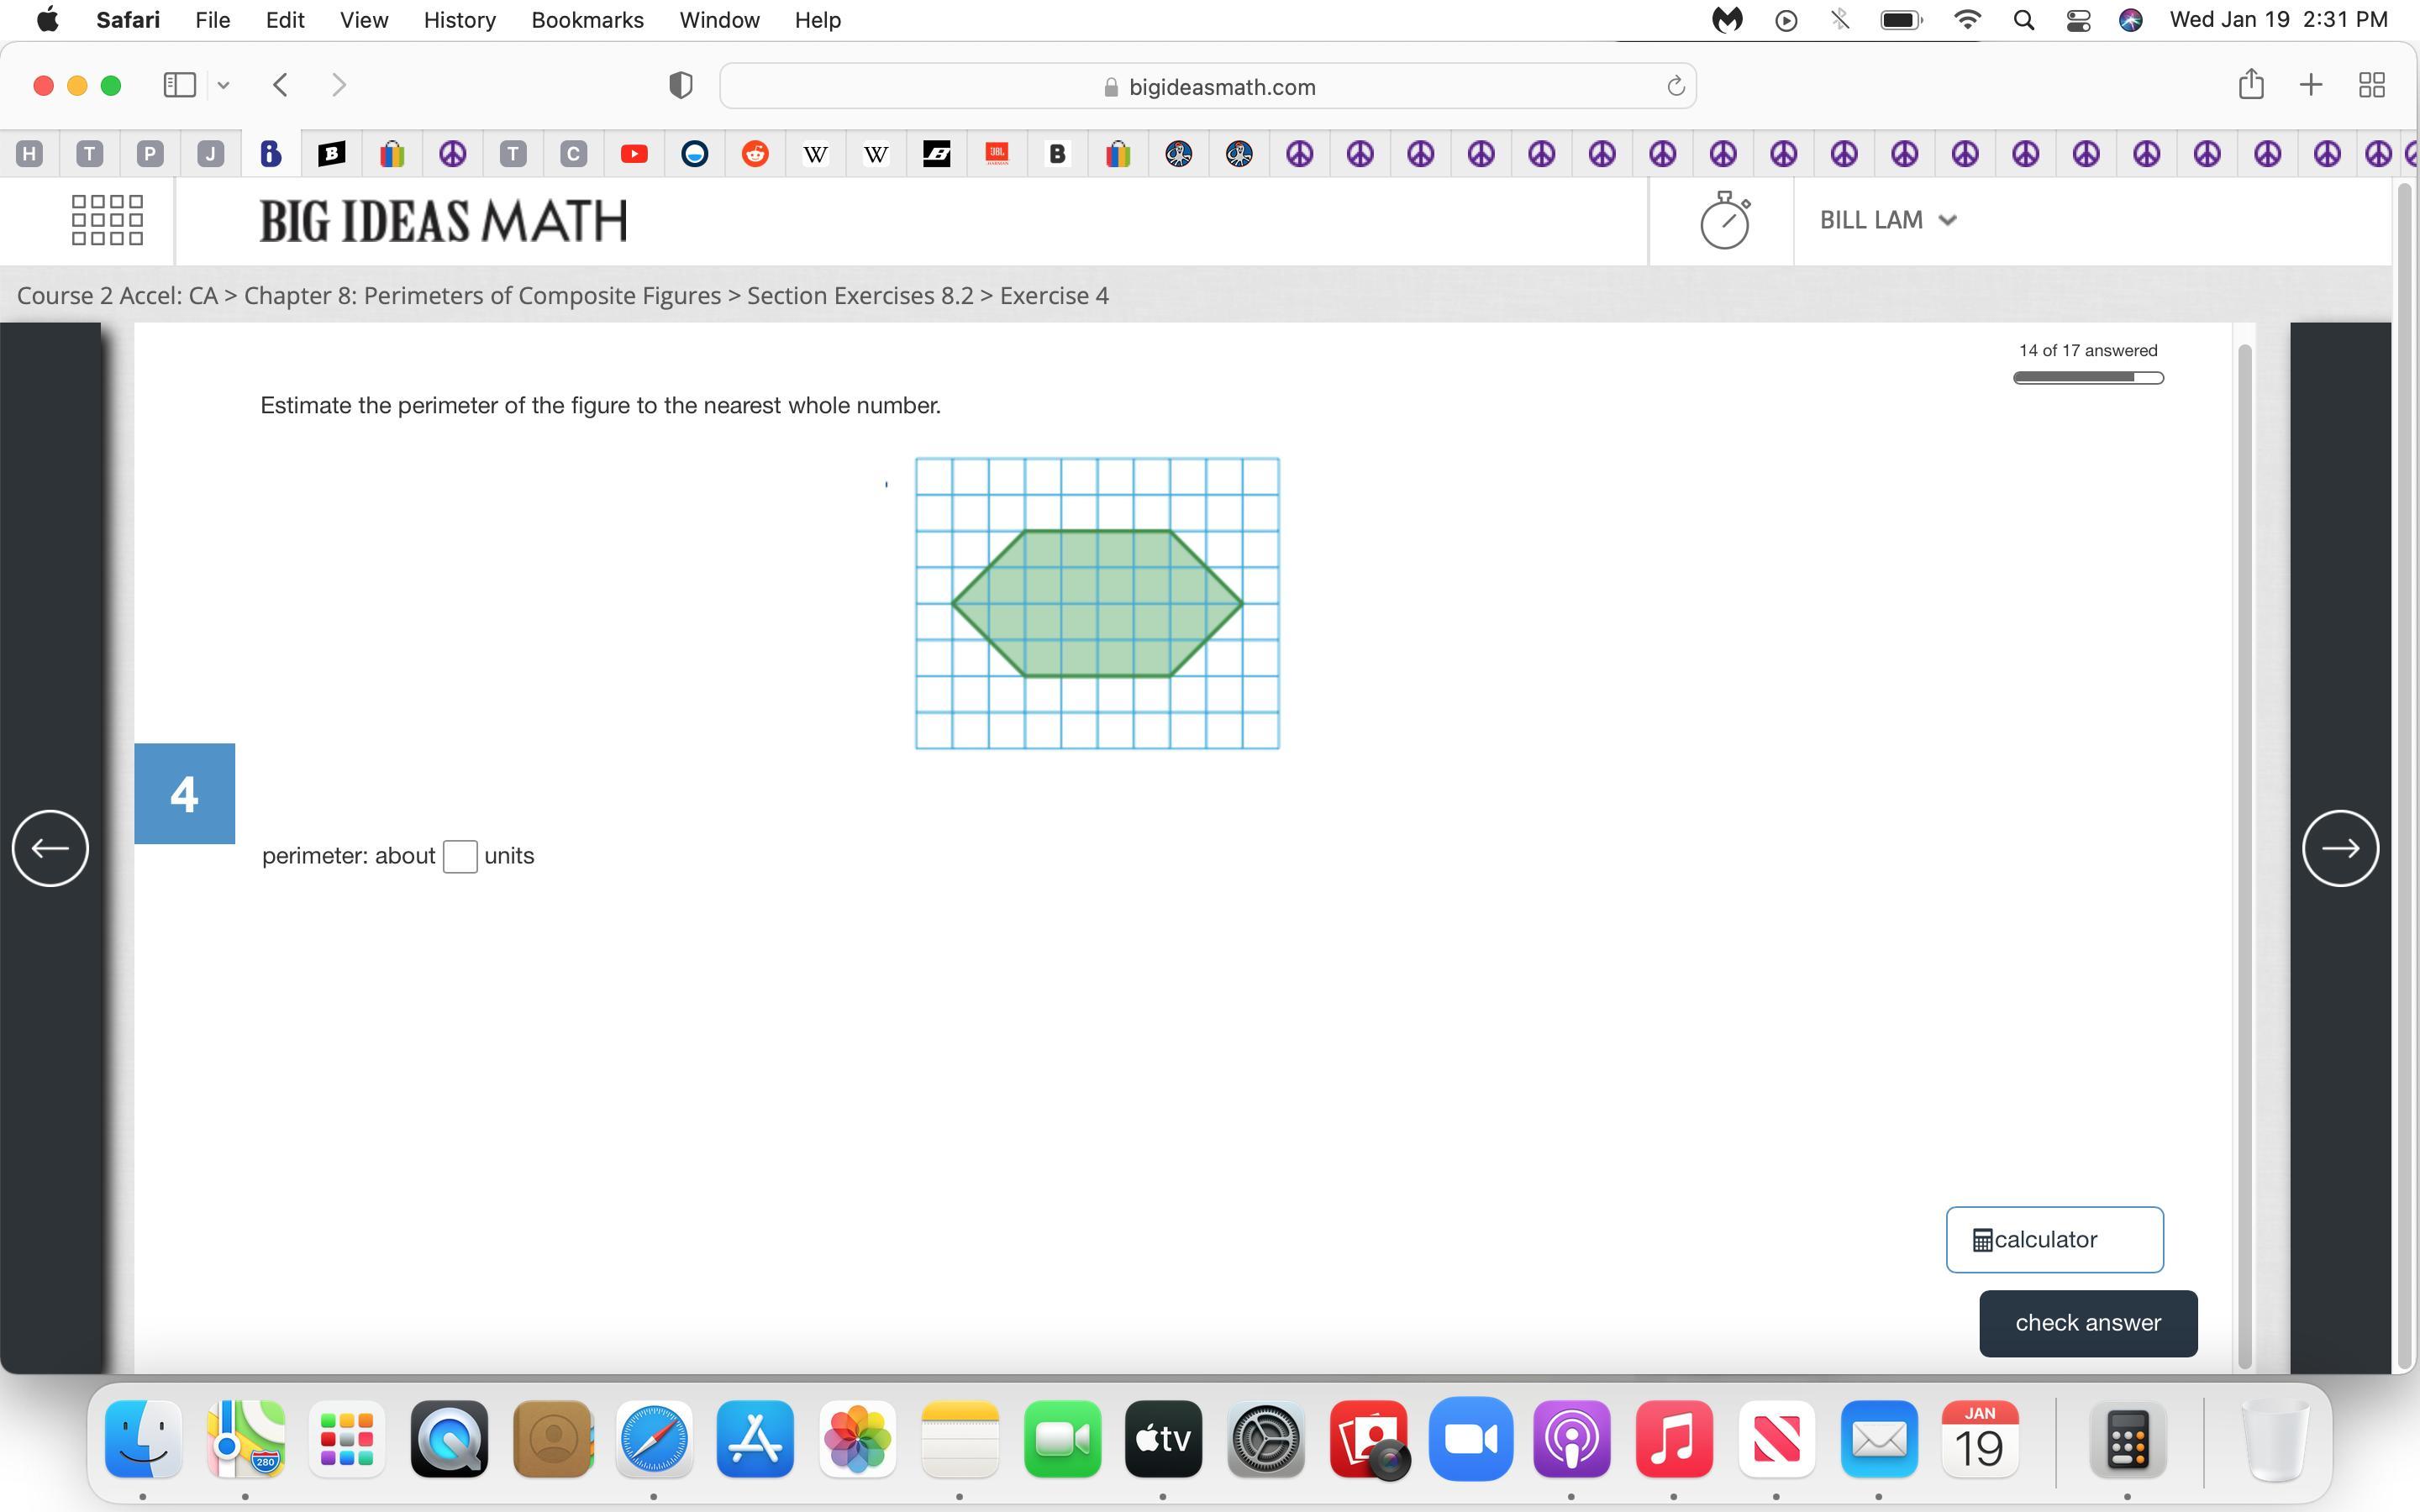Expand BILL LAM user dropdown
2420x1512 pixels.
pos(1887,220)
